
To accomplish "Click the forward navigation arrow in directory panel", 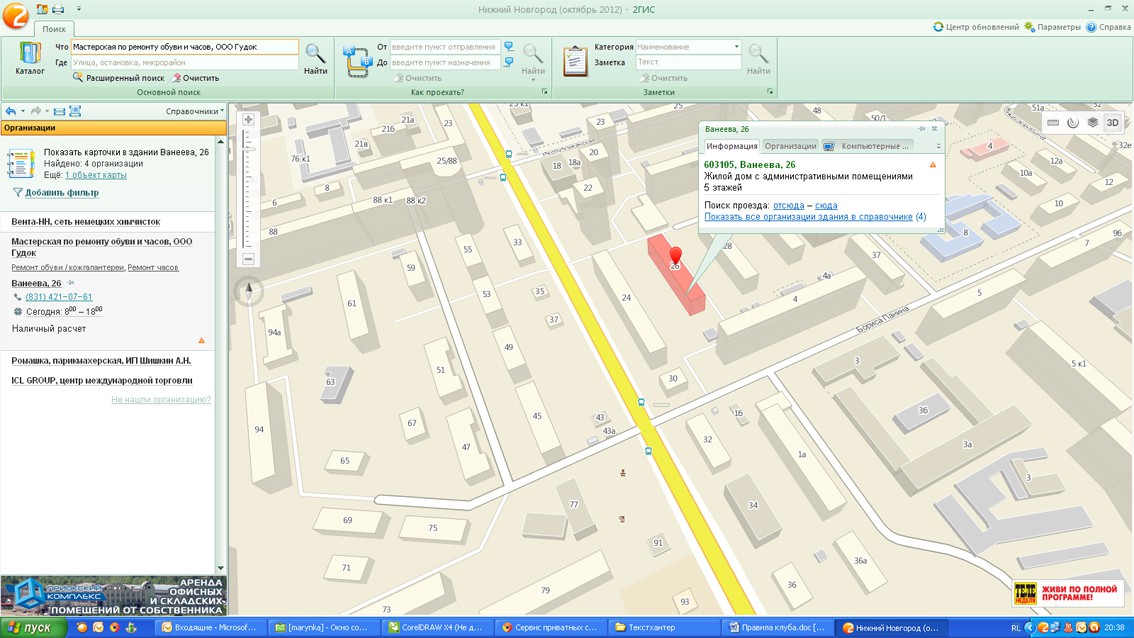I will (x=35, y=111).
